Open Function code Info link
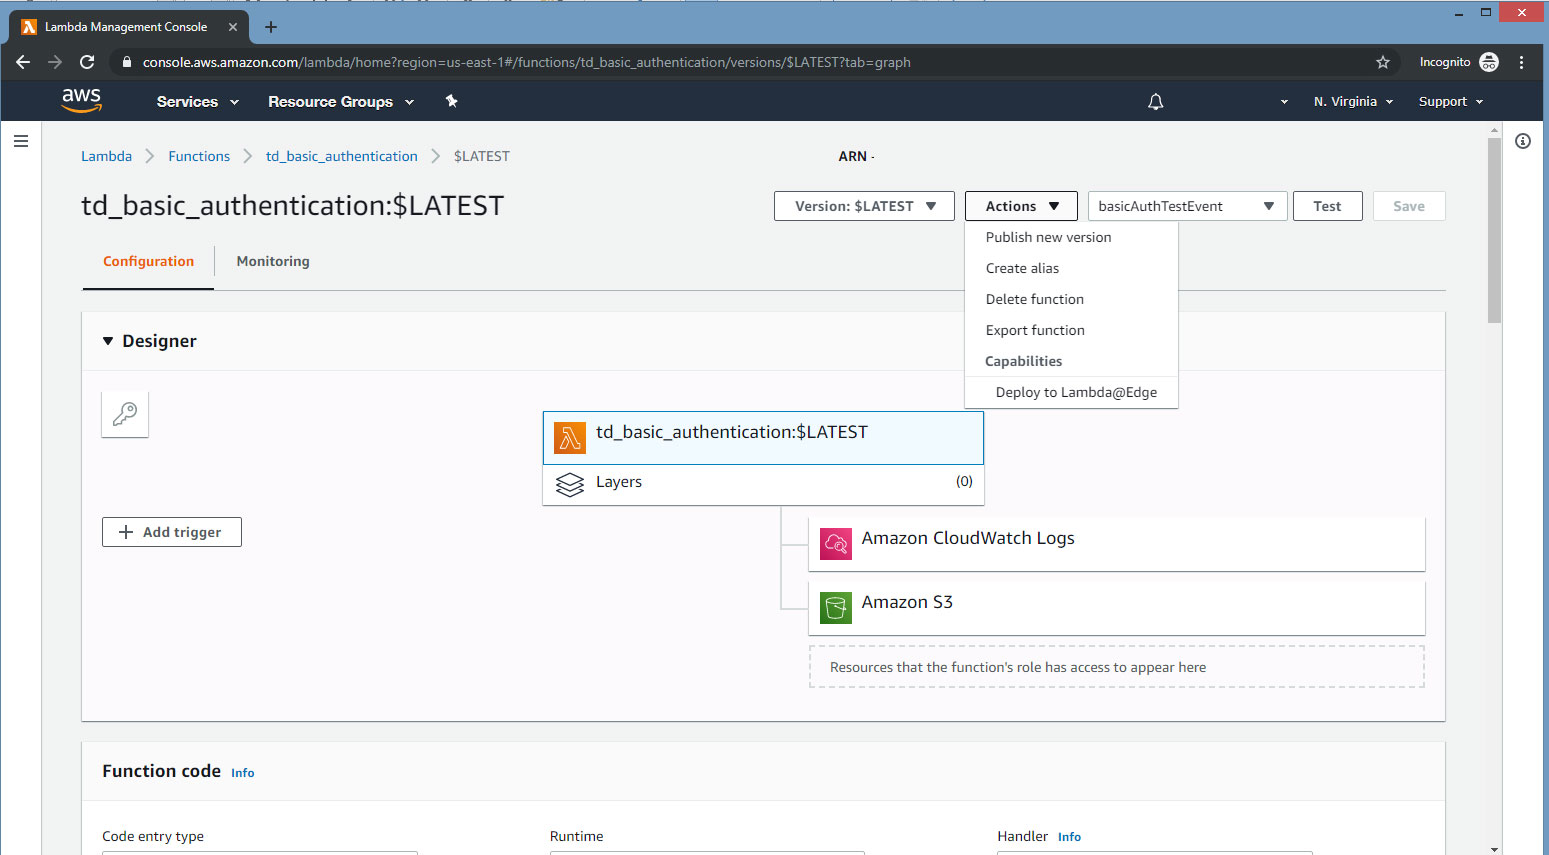The height and width of the screenshot is (855, 1549). pos(243,773)
